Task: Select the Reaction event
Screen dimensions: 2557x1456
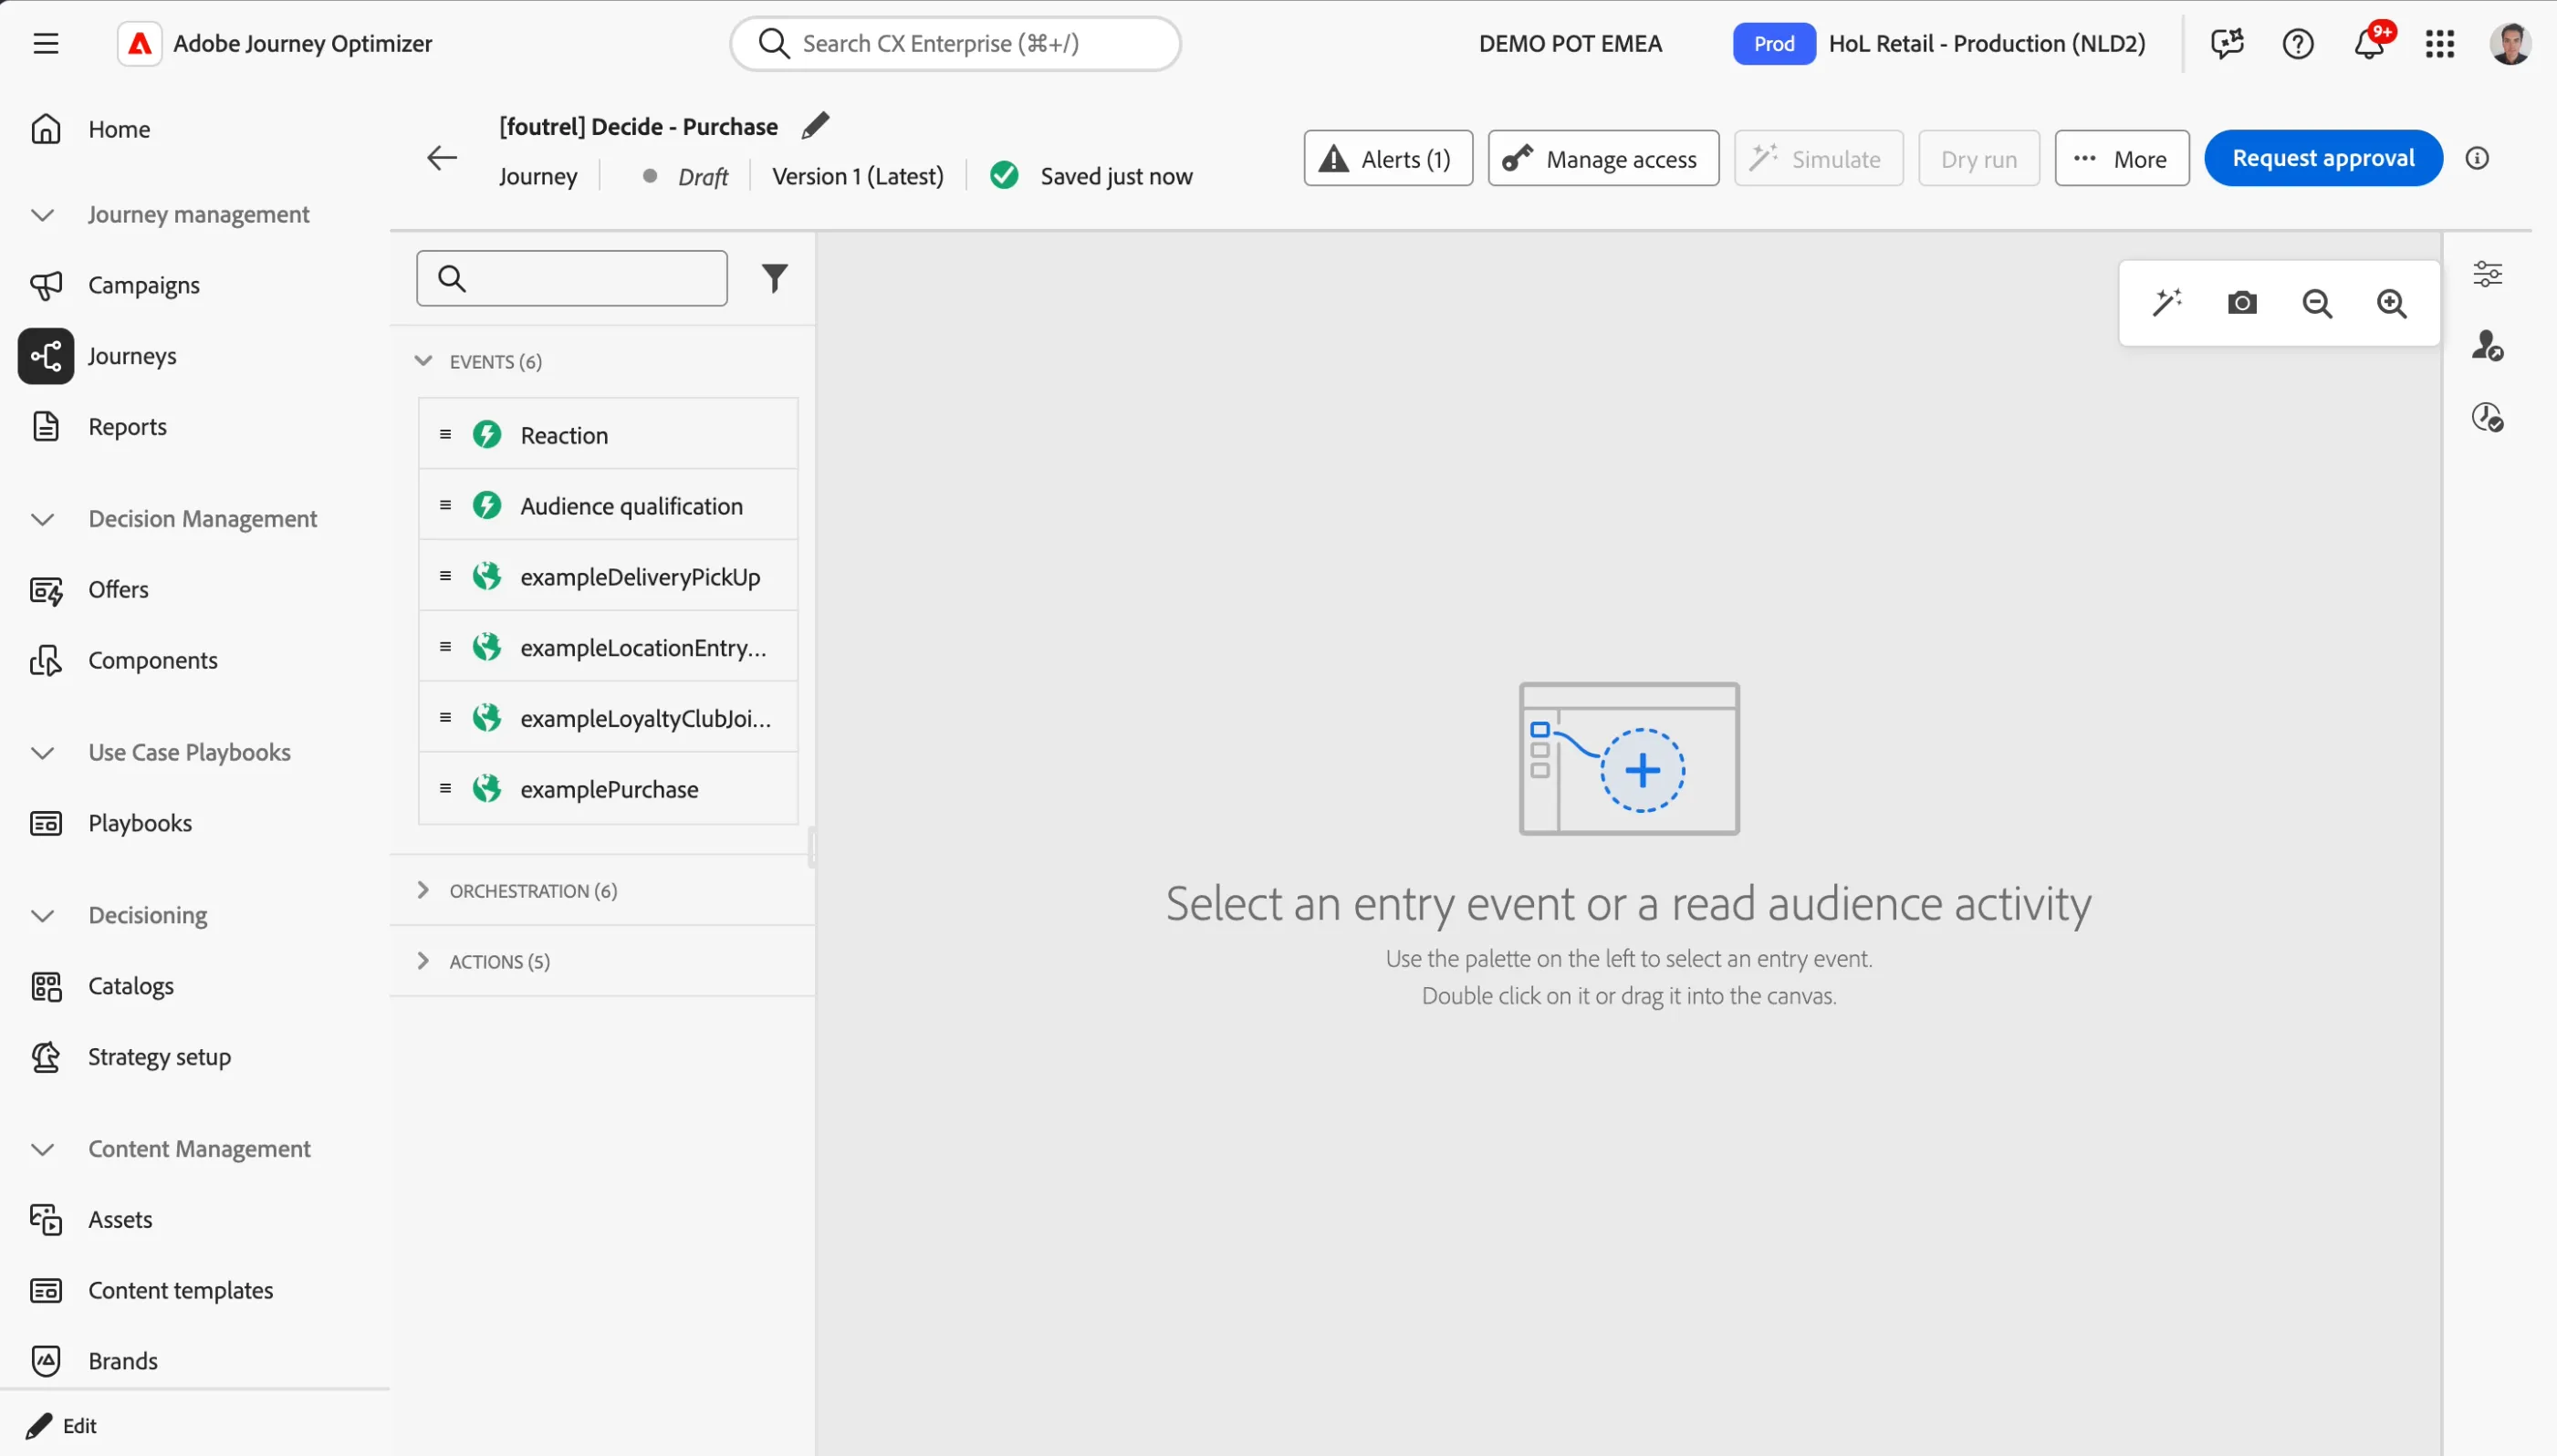Action: point(608,434)
